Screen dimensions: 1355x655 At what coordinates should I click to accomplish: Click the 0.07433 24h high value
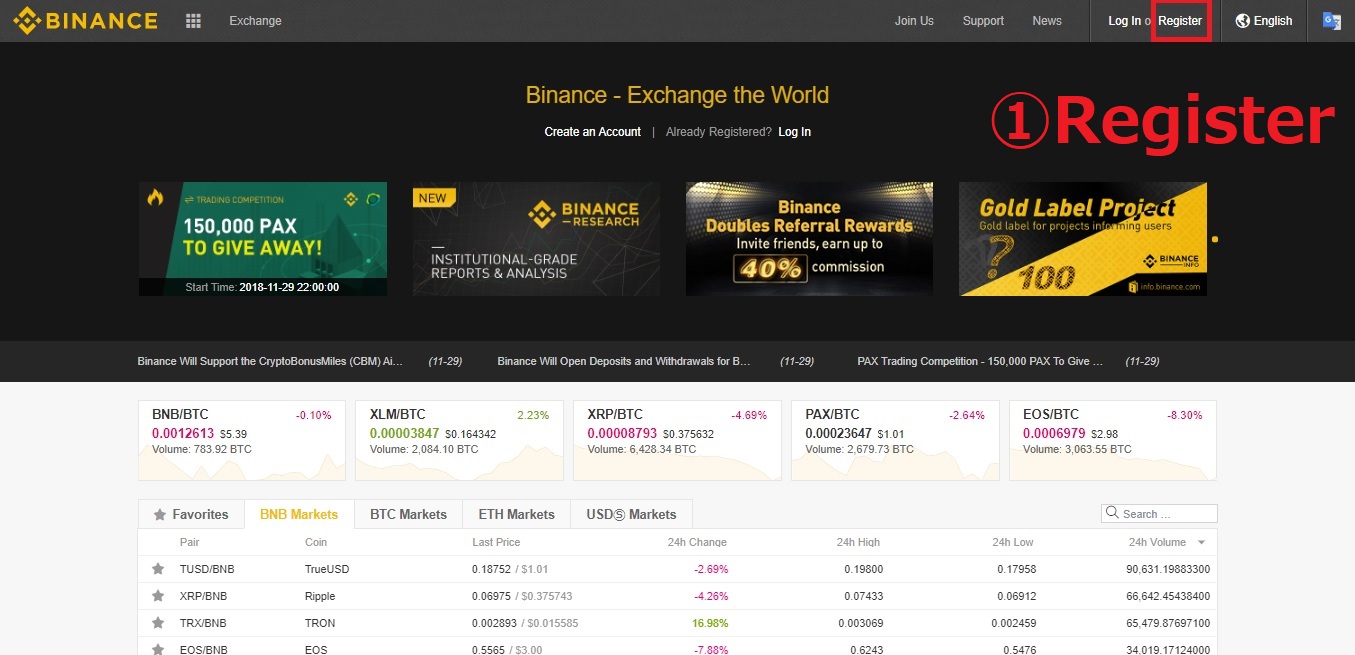click(865, 596)
